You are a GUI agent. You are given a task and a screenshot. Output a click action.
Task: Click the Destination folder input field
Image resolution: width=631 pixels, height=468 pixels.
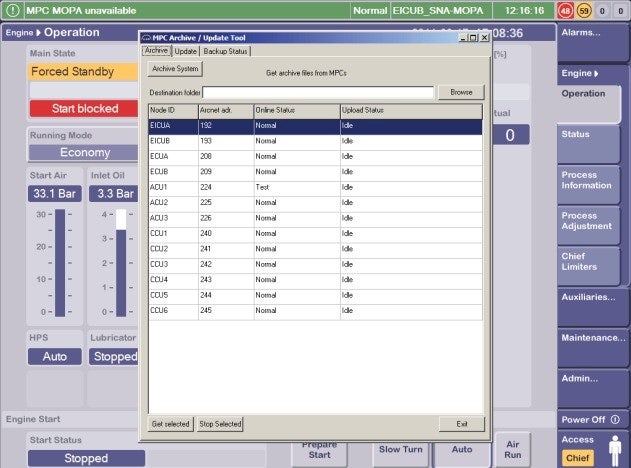(318, 93)
